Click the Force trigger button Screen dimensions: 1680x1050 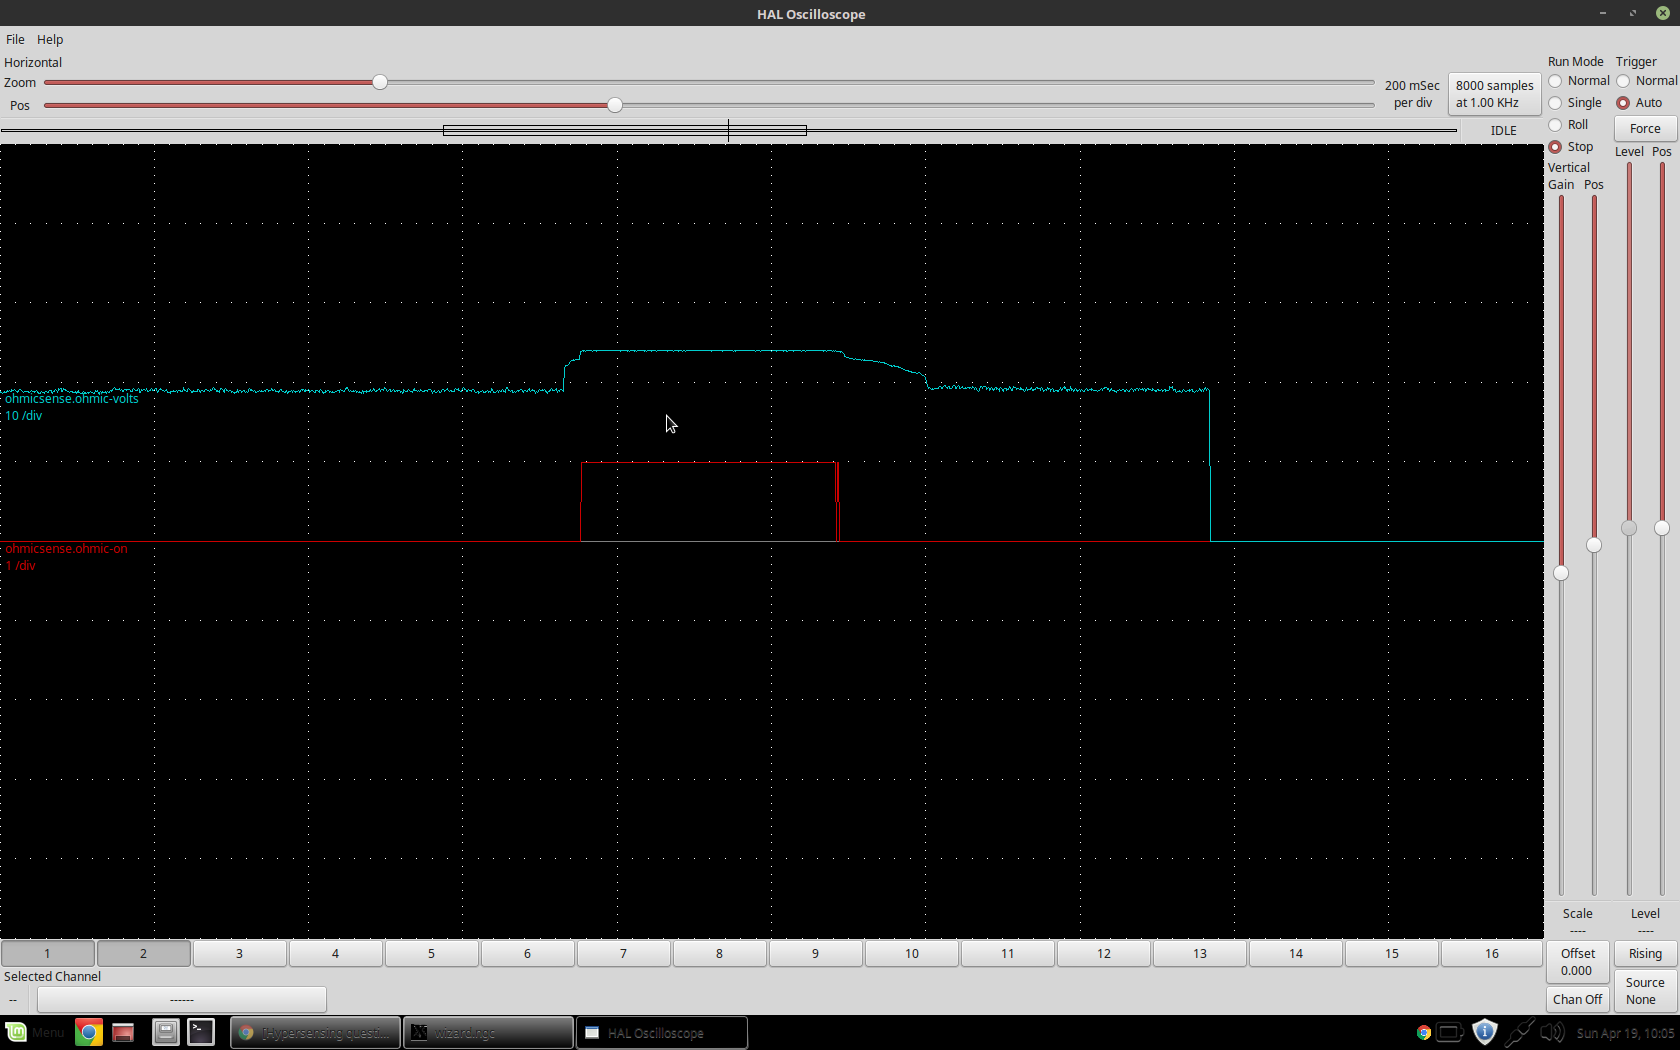tap(1645, 128)
